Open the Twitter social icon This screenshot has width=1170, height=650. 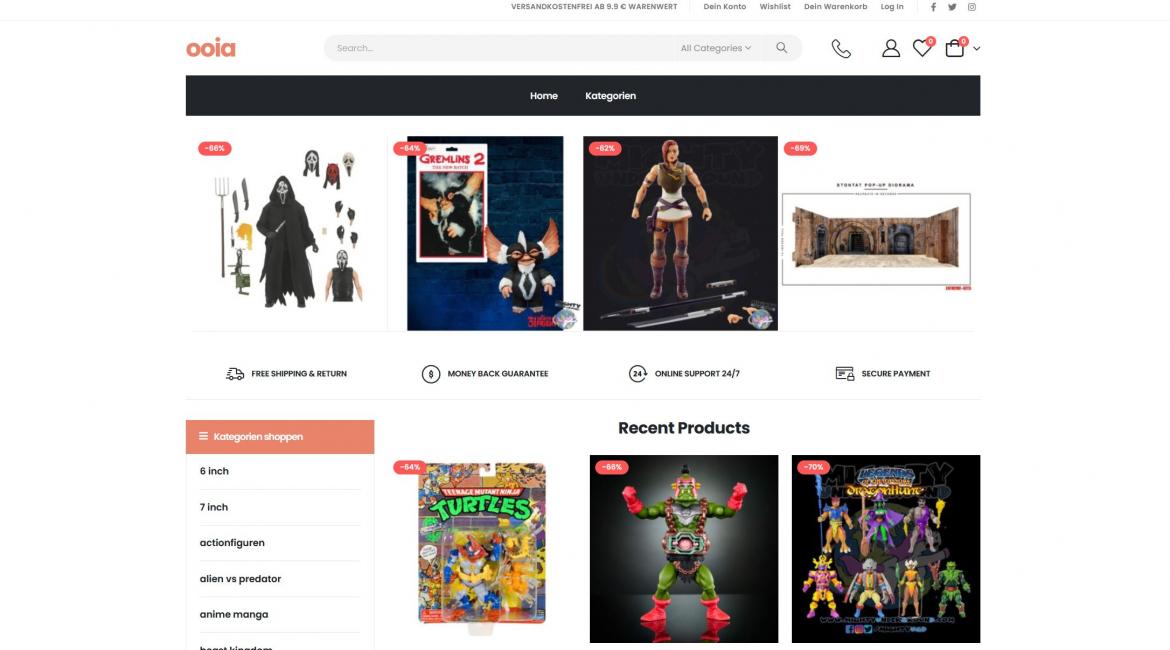952,7
